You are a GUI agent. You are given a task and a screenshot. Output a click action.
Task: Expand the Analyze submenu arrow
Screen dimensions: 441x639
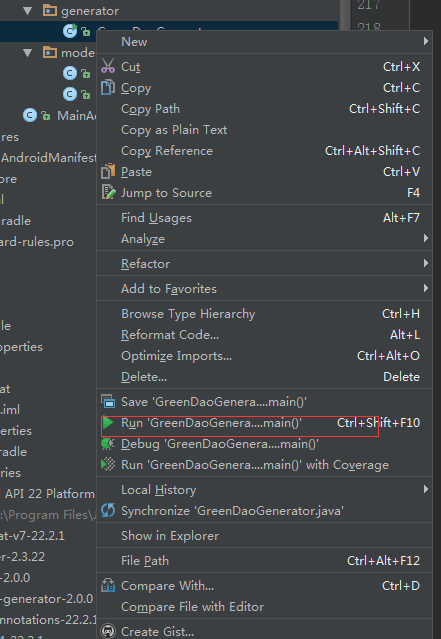click(426, 238)
